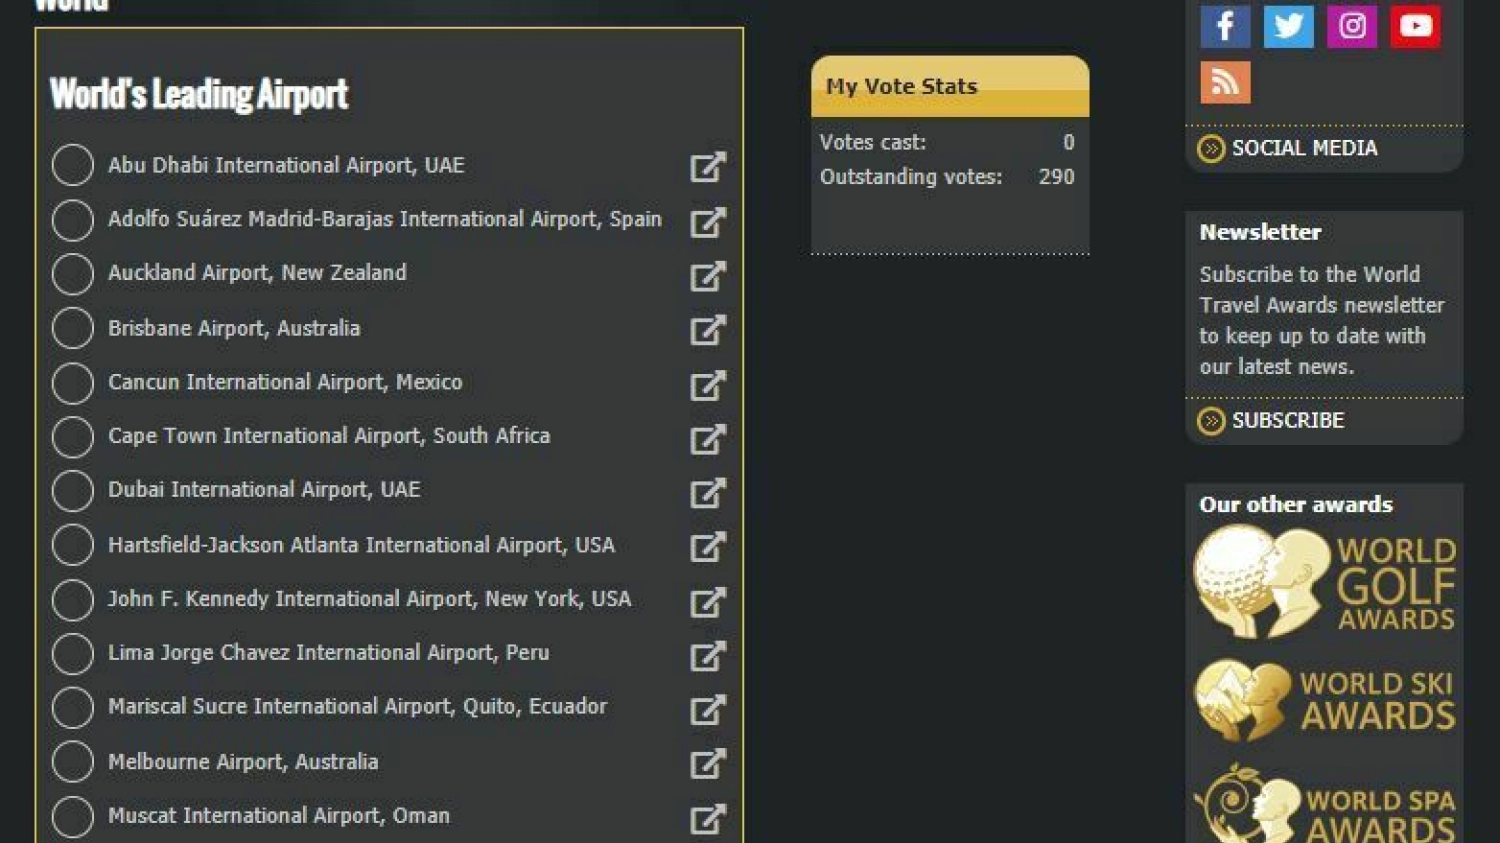1500x843 pixels.
Task: Click the Cancun International Airport, Mexico label
Action: [x=285, y=382]
